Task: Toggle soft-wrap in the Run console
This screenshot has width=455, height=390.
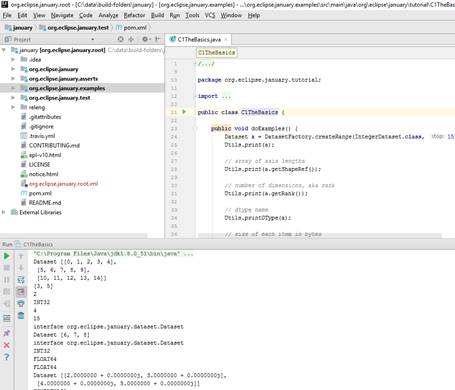Action: point(21,280)
